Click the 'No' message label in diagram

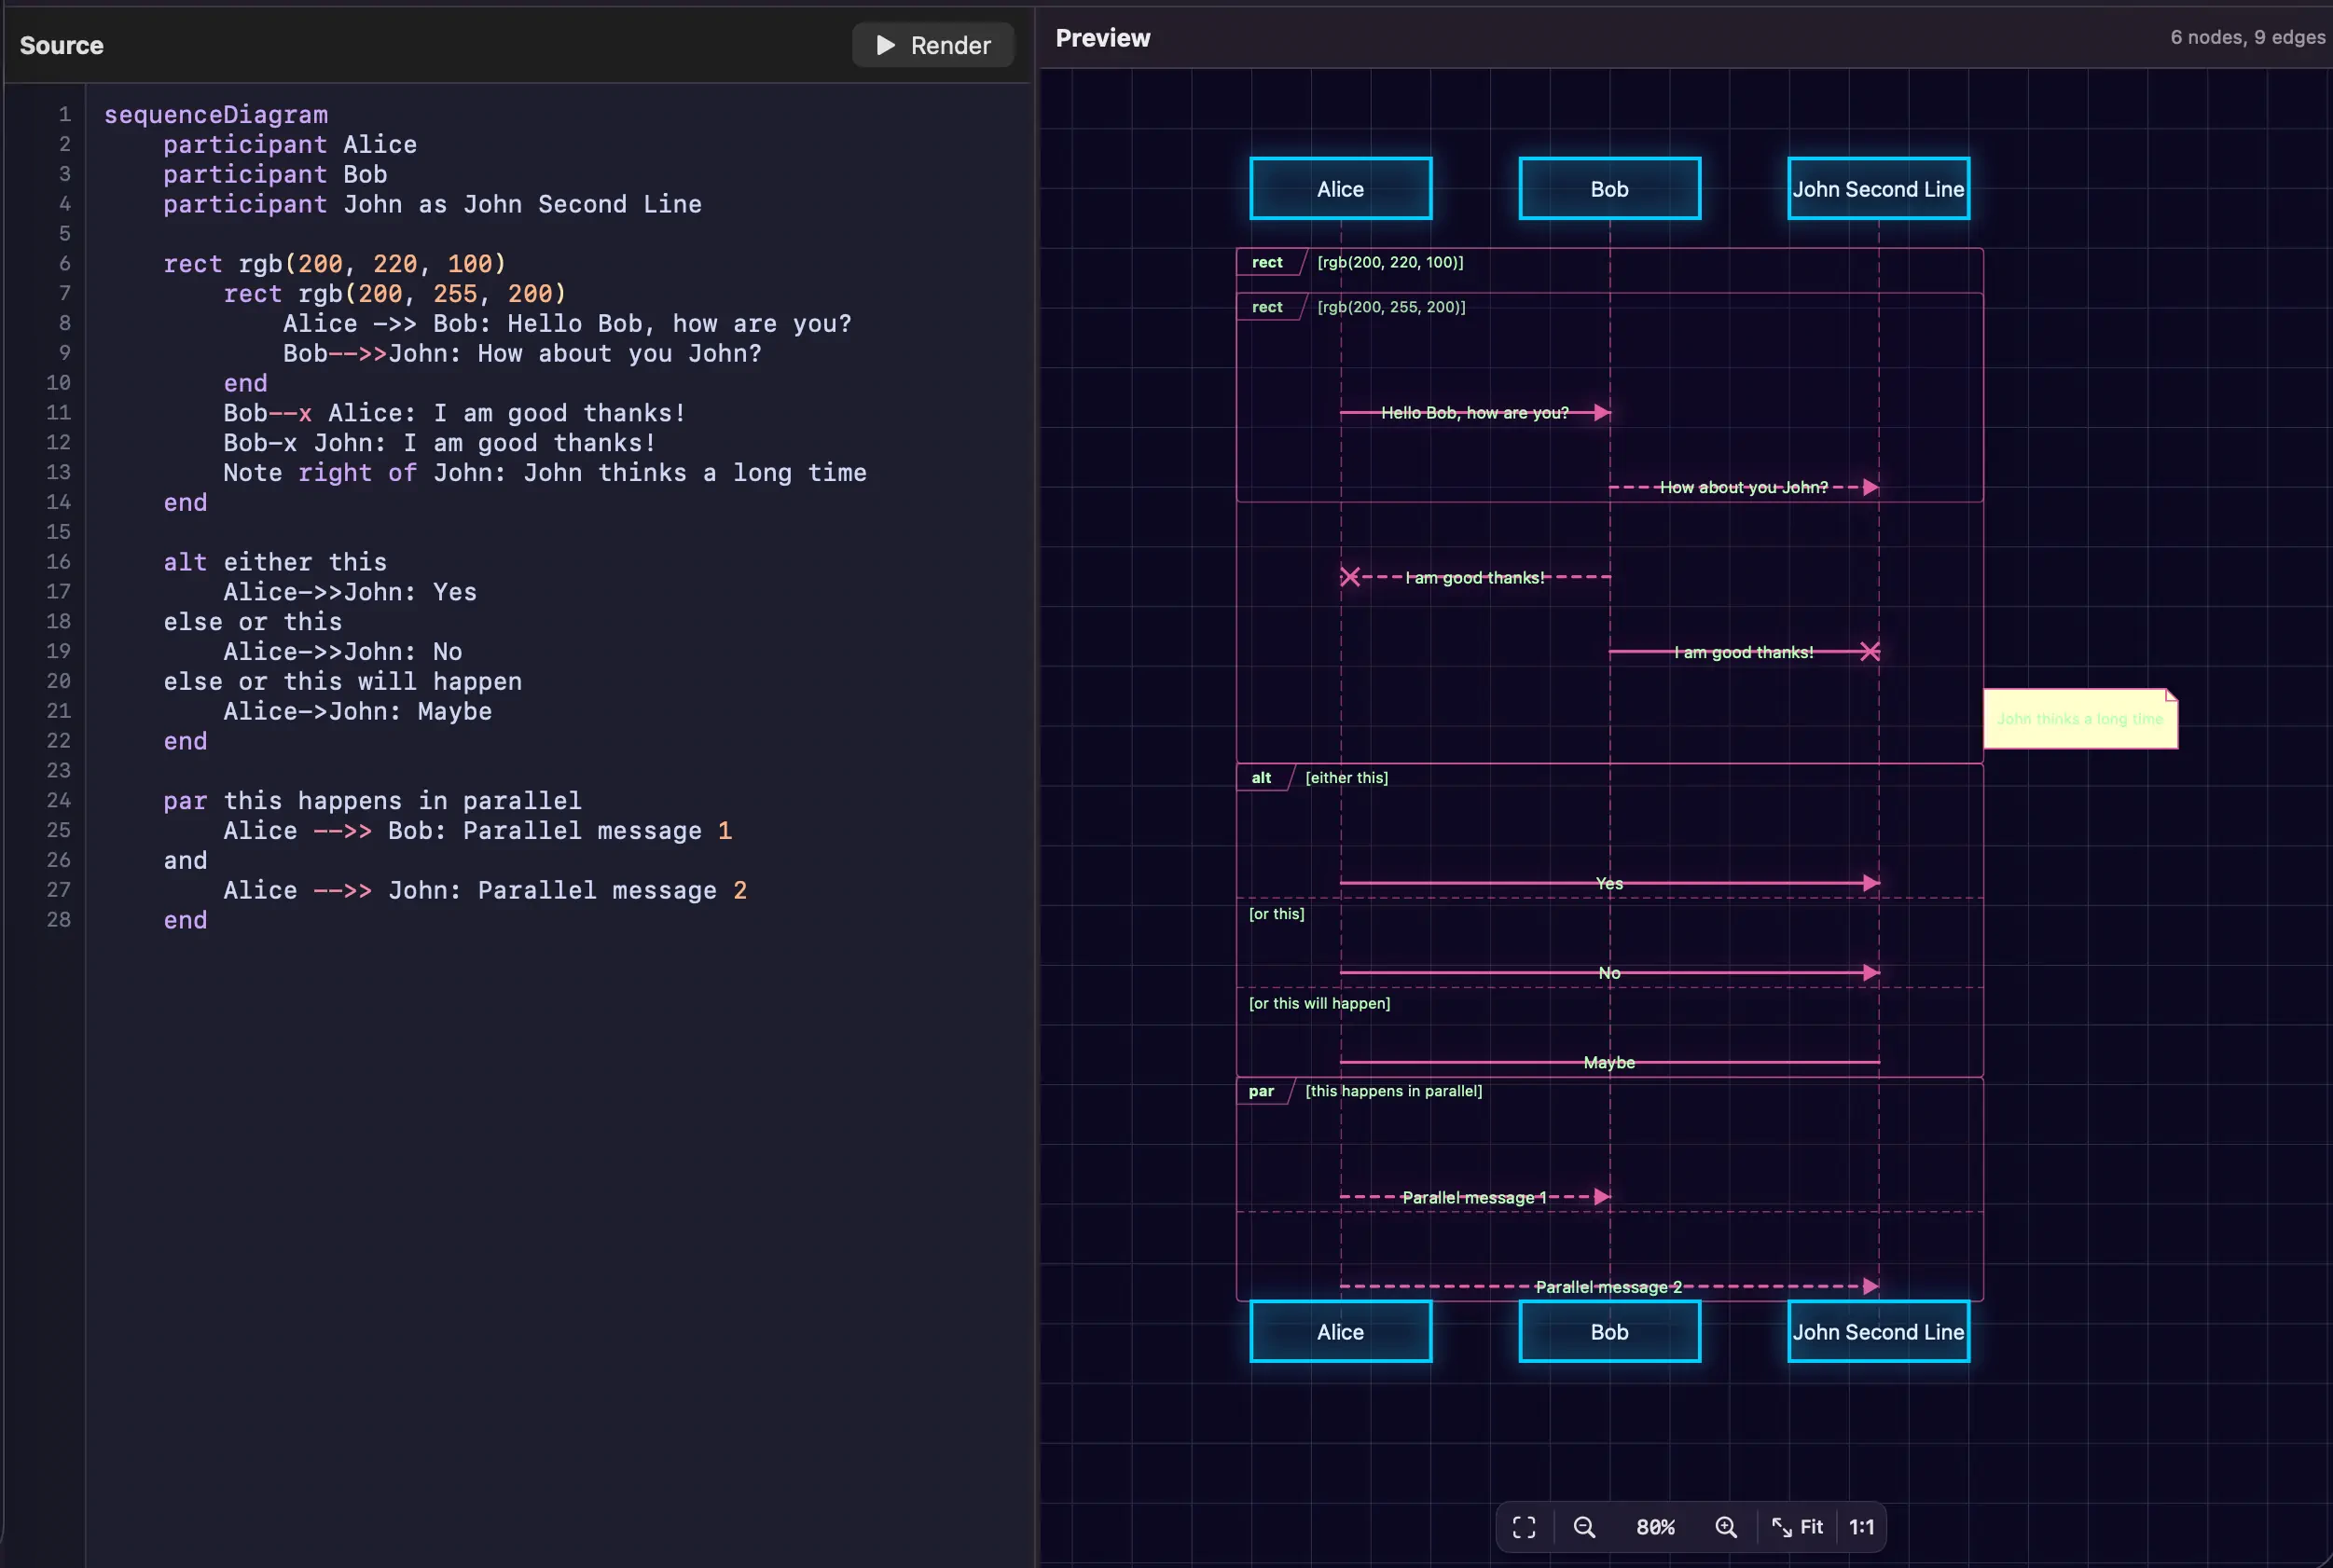(x=1609, y=973)
